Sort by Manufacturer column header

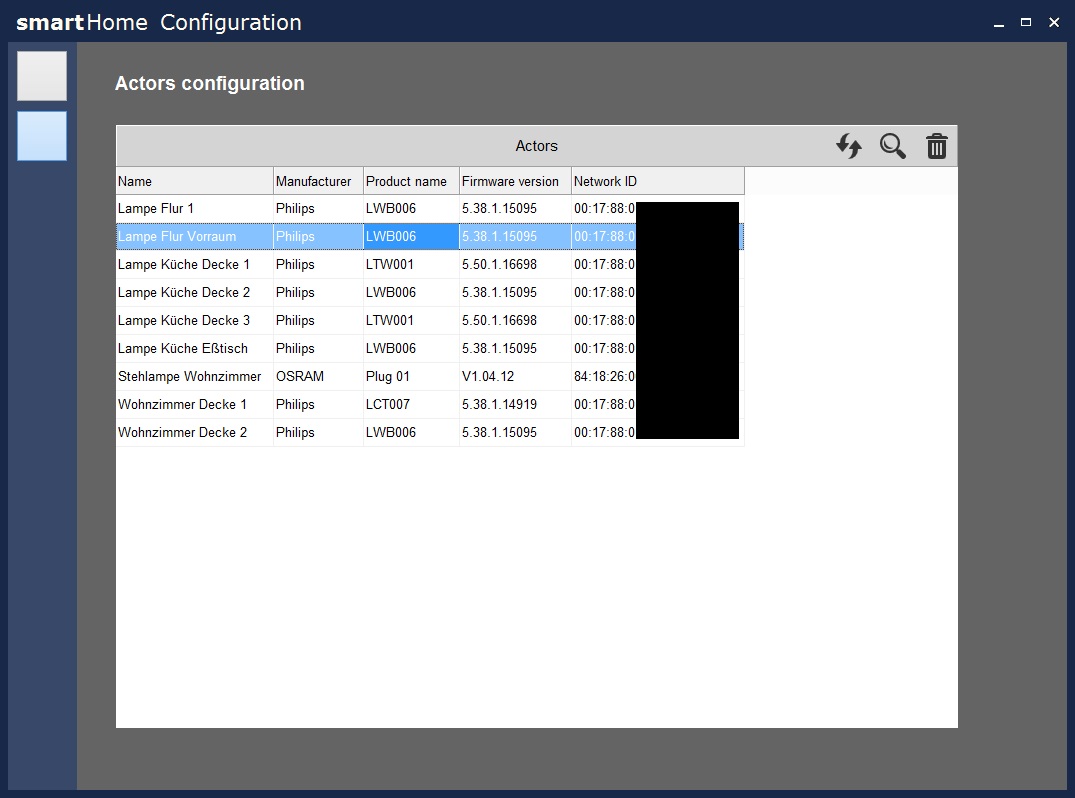pos(317,181)
